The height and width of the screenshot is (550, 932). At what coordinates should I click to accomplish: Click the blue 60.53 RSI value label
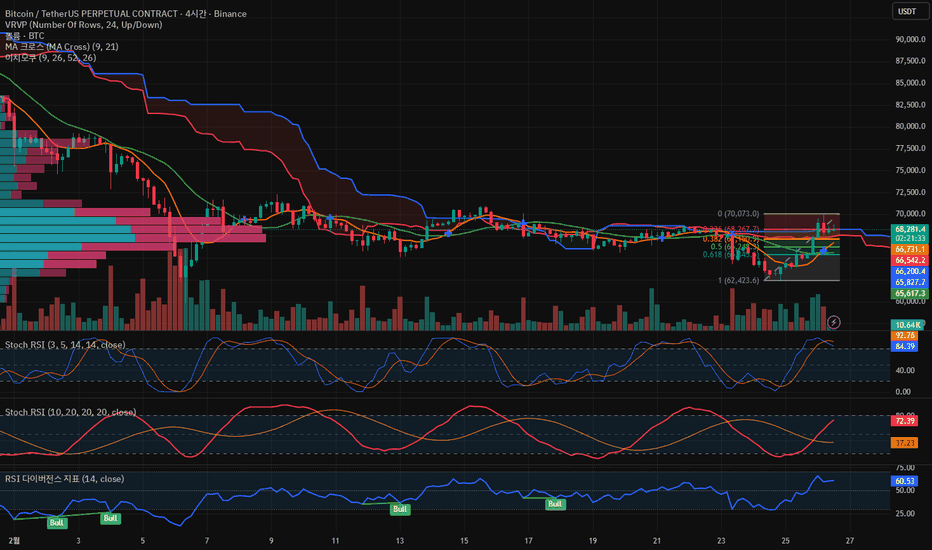point(905,481)
